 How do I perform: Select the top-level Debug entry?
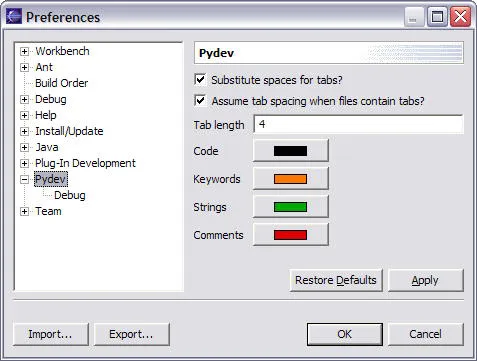pos(51,99)
